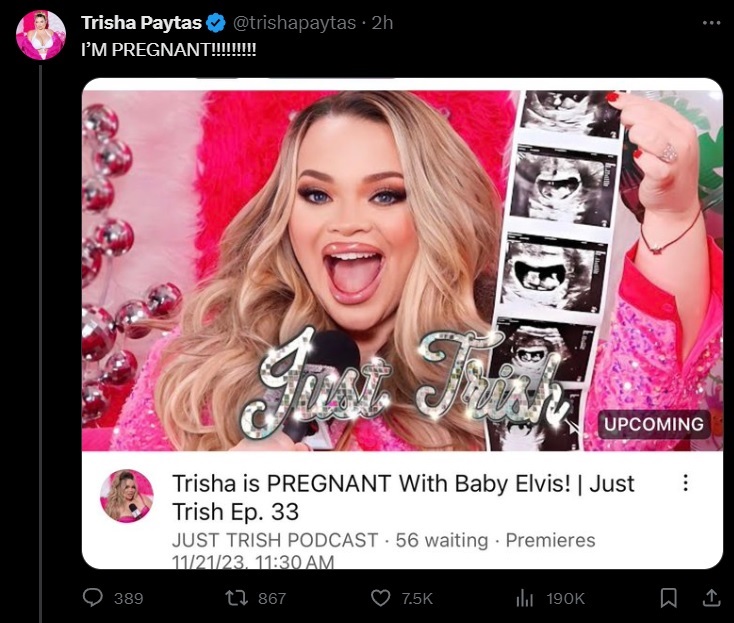Open the Just Trish video thumbnail
This screenshot has width=734, height=623.
[x=403, y=271]
